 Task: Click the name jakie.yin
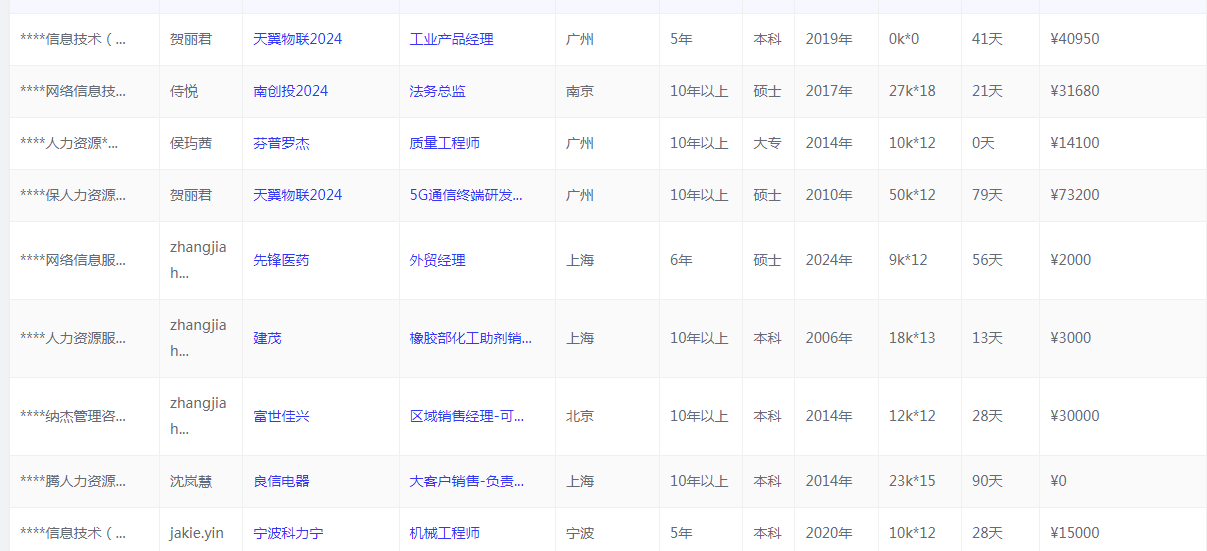[197, 533]
